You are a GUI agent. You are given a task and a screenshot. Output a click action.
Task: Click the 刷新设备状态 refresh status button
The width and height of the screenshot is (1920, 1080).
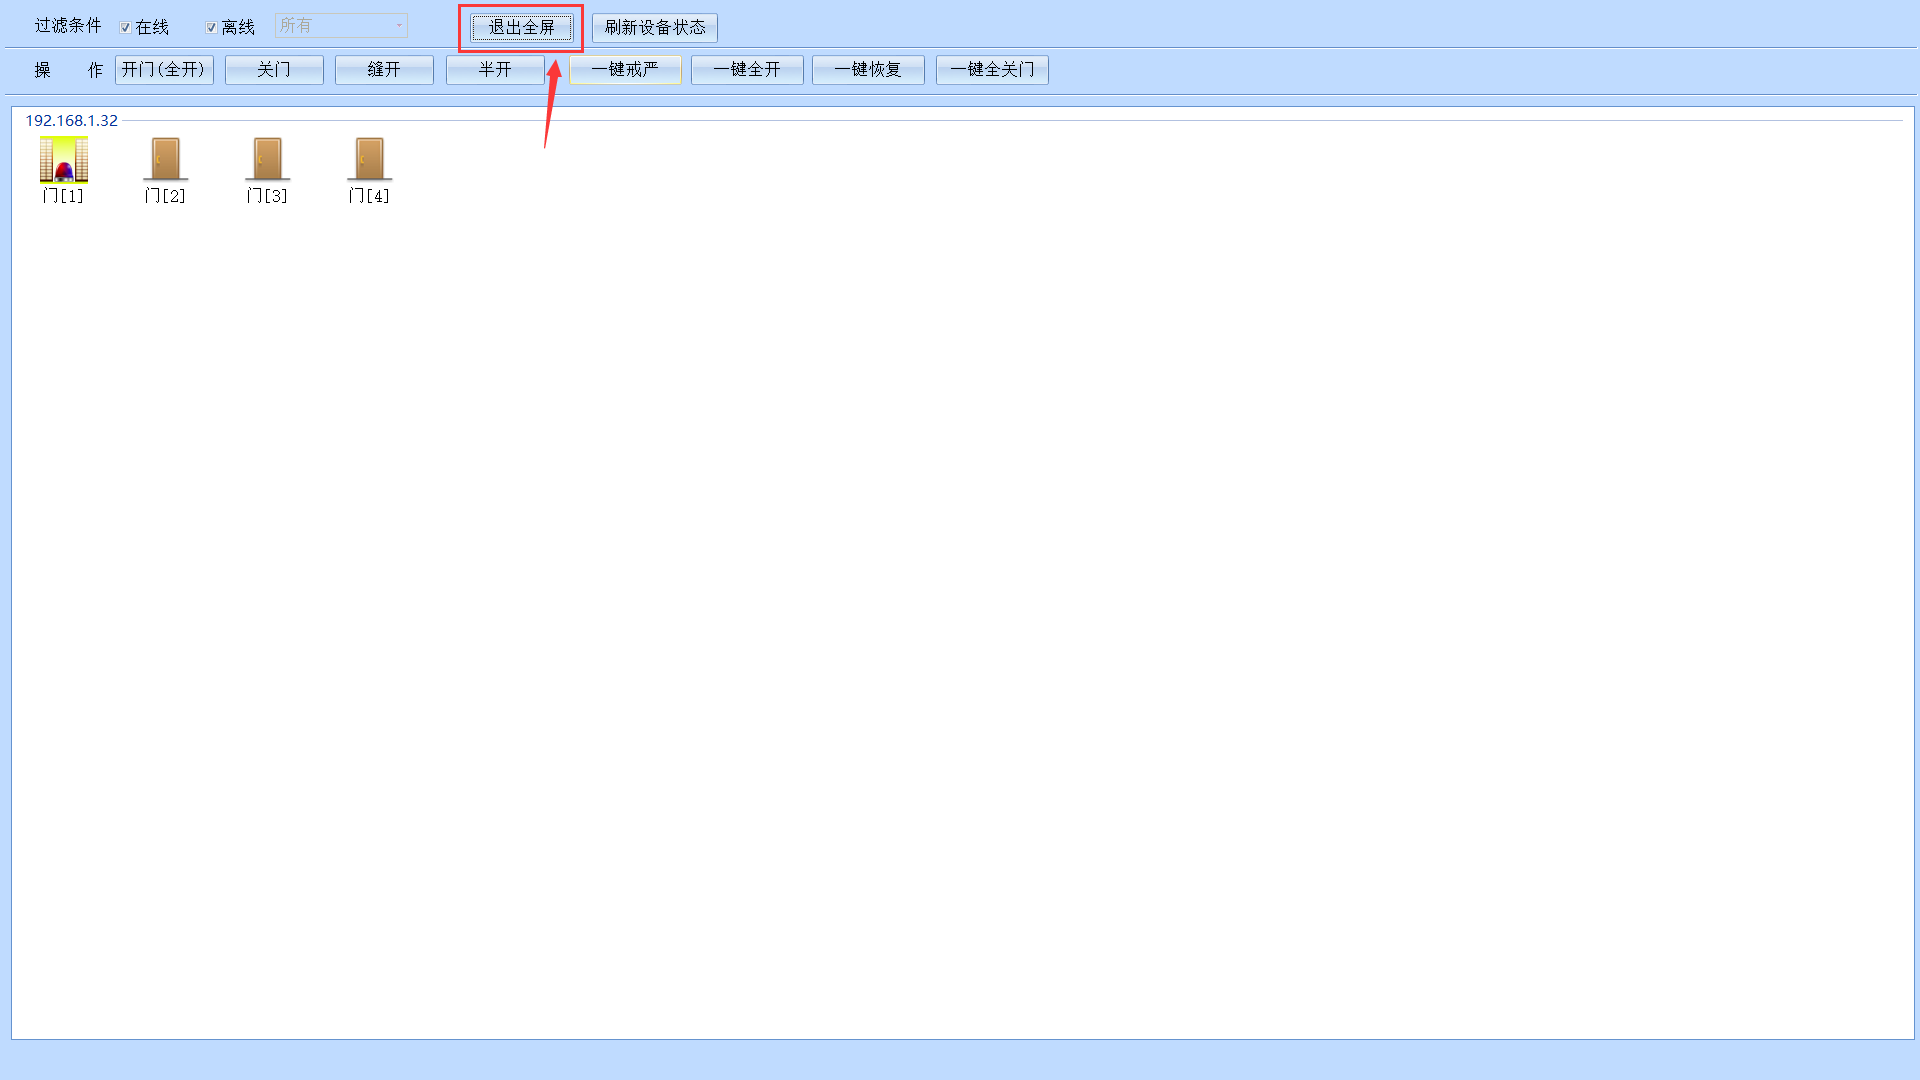click(x=655, y=28)
